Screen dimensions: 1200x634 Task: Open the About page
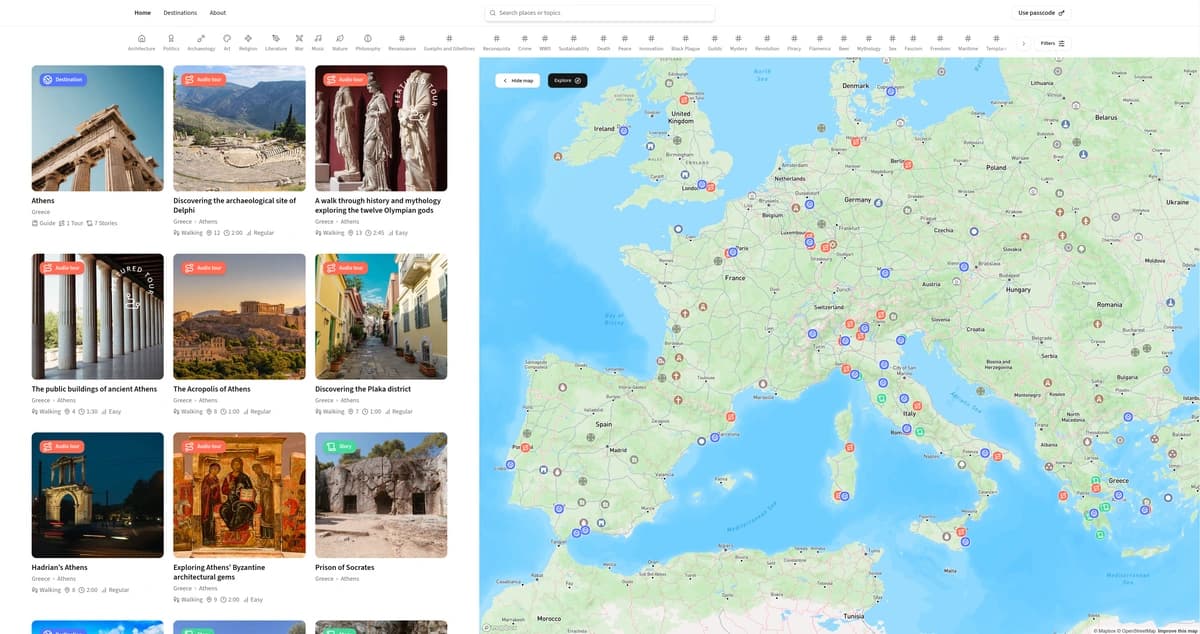217,13
